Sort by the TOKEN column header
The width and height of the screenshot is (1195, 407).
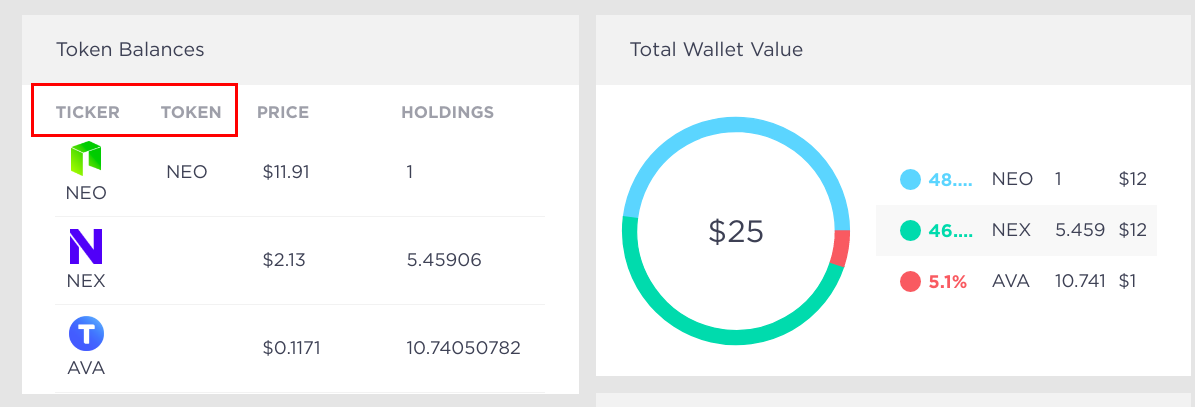click(x=191, y=113)
